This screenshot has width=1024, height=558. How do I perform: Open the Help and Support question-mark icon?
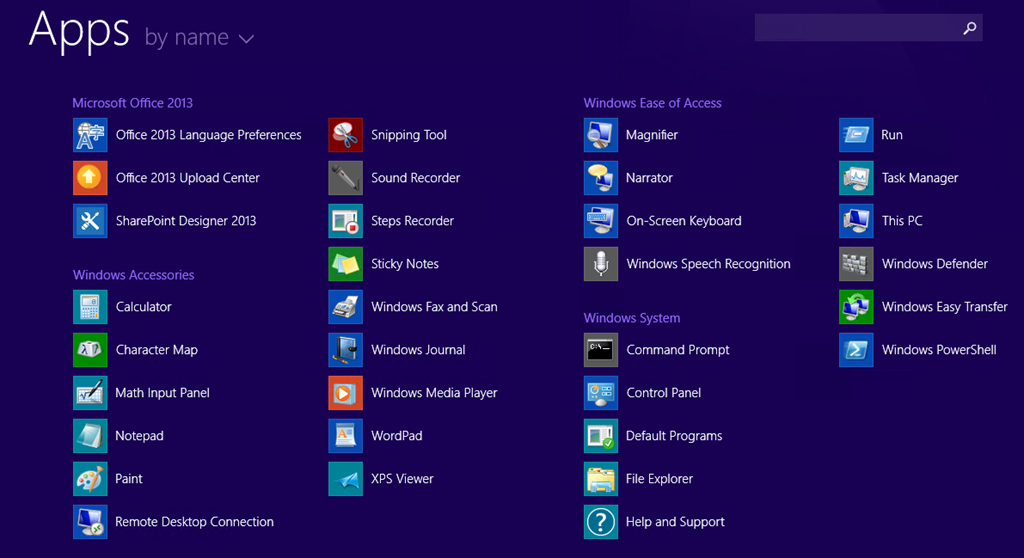click(601, 522)
